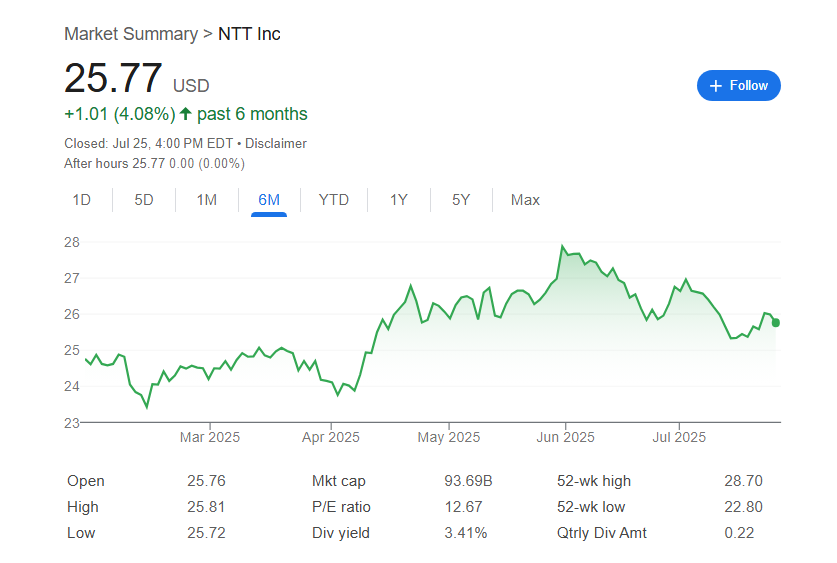This screenshot has width=837, height=563.
Task: Open the Market Summary breadcrumb link
Action: pyautogui.click(x=131, y=34)
